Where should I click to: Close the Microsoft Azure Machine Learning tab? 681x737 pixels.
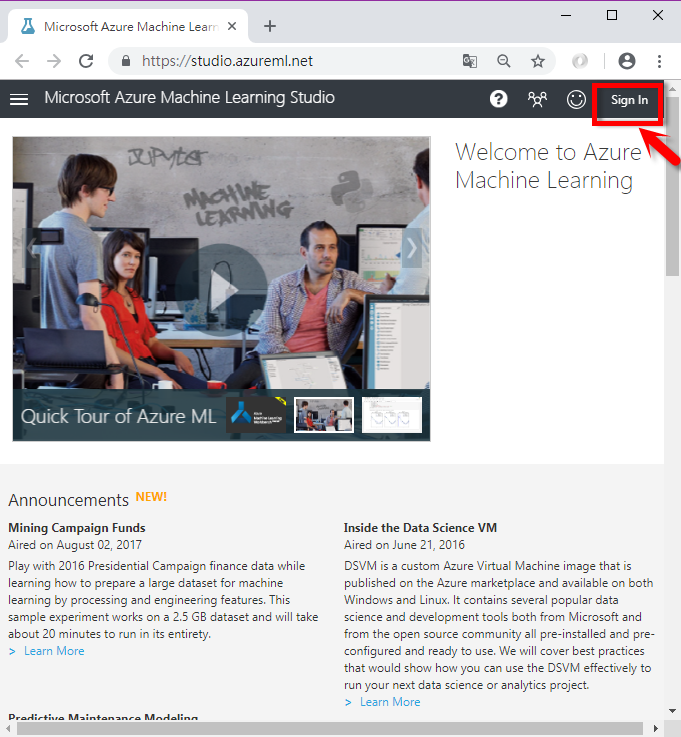(232, 26)
